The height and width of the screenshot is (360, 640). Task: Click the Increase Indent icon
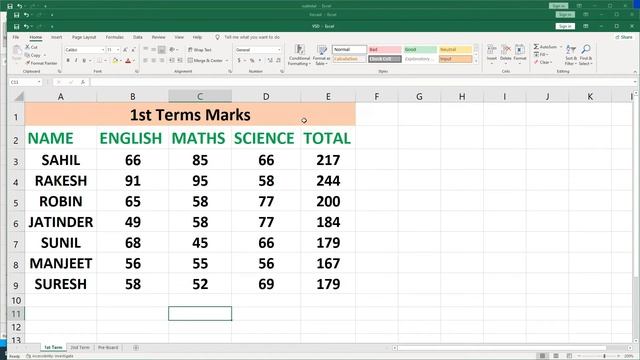coord(180,60)
